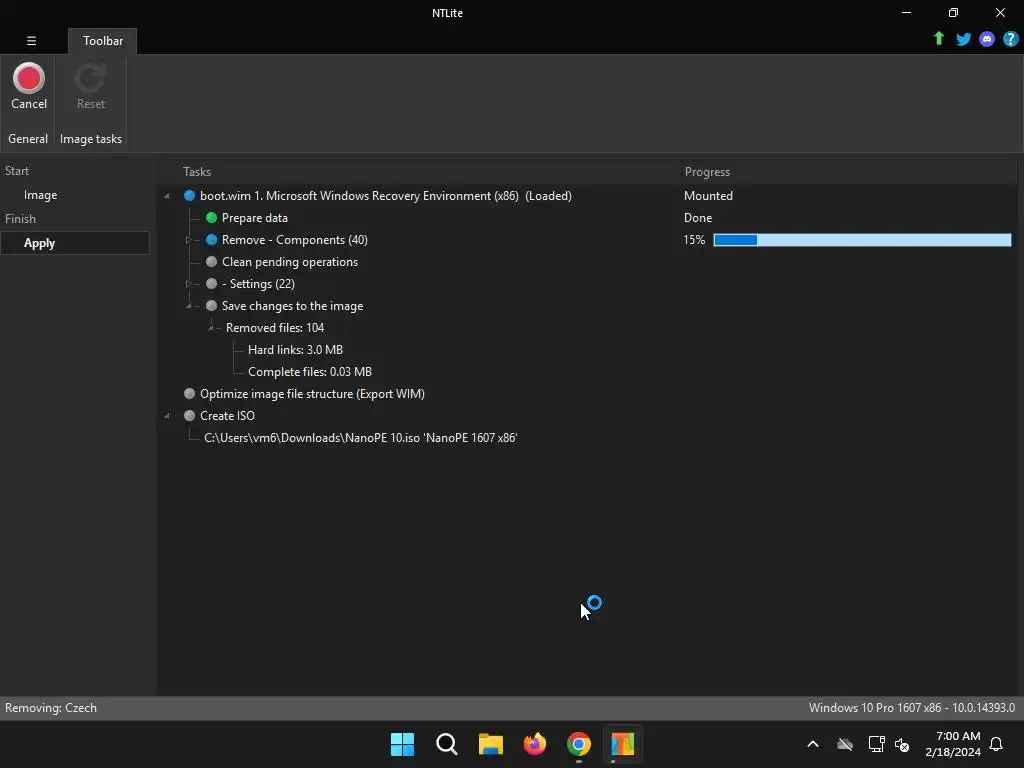Select Complete files: 0.03 MB row

pyautogui.click(x=310, y=372)
